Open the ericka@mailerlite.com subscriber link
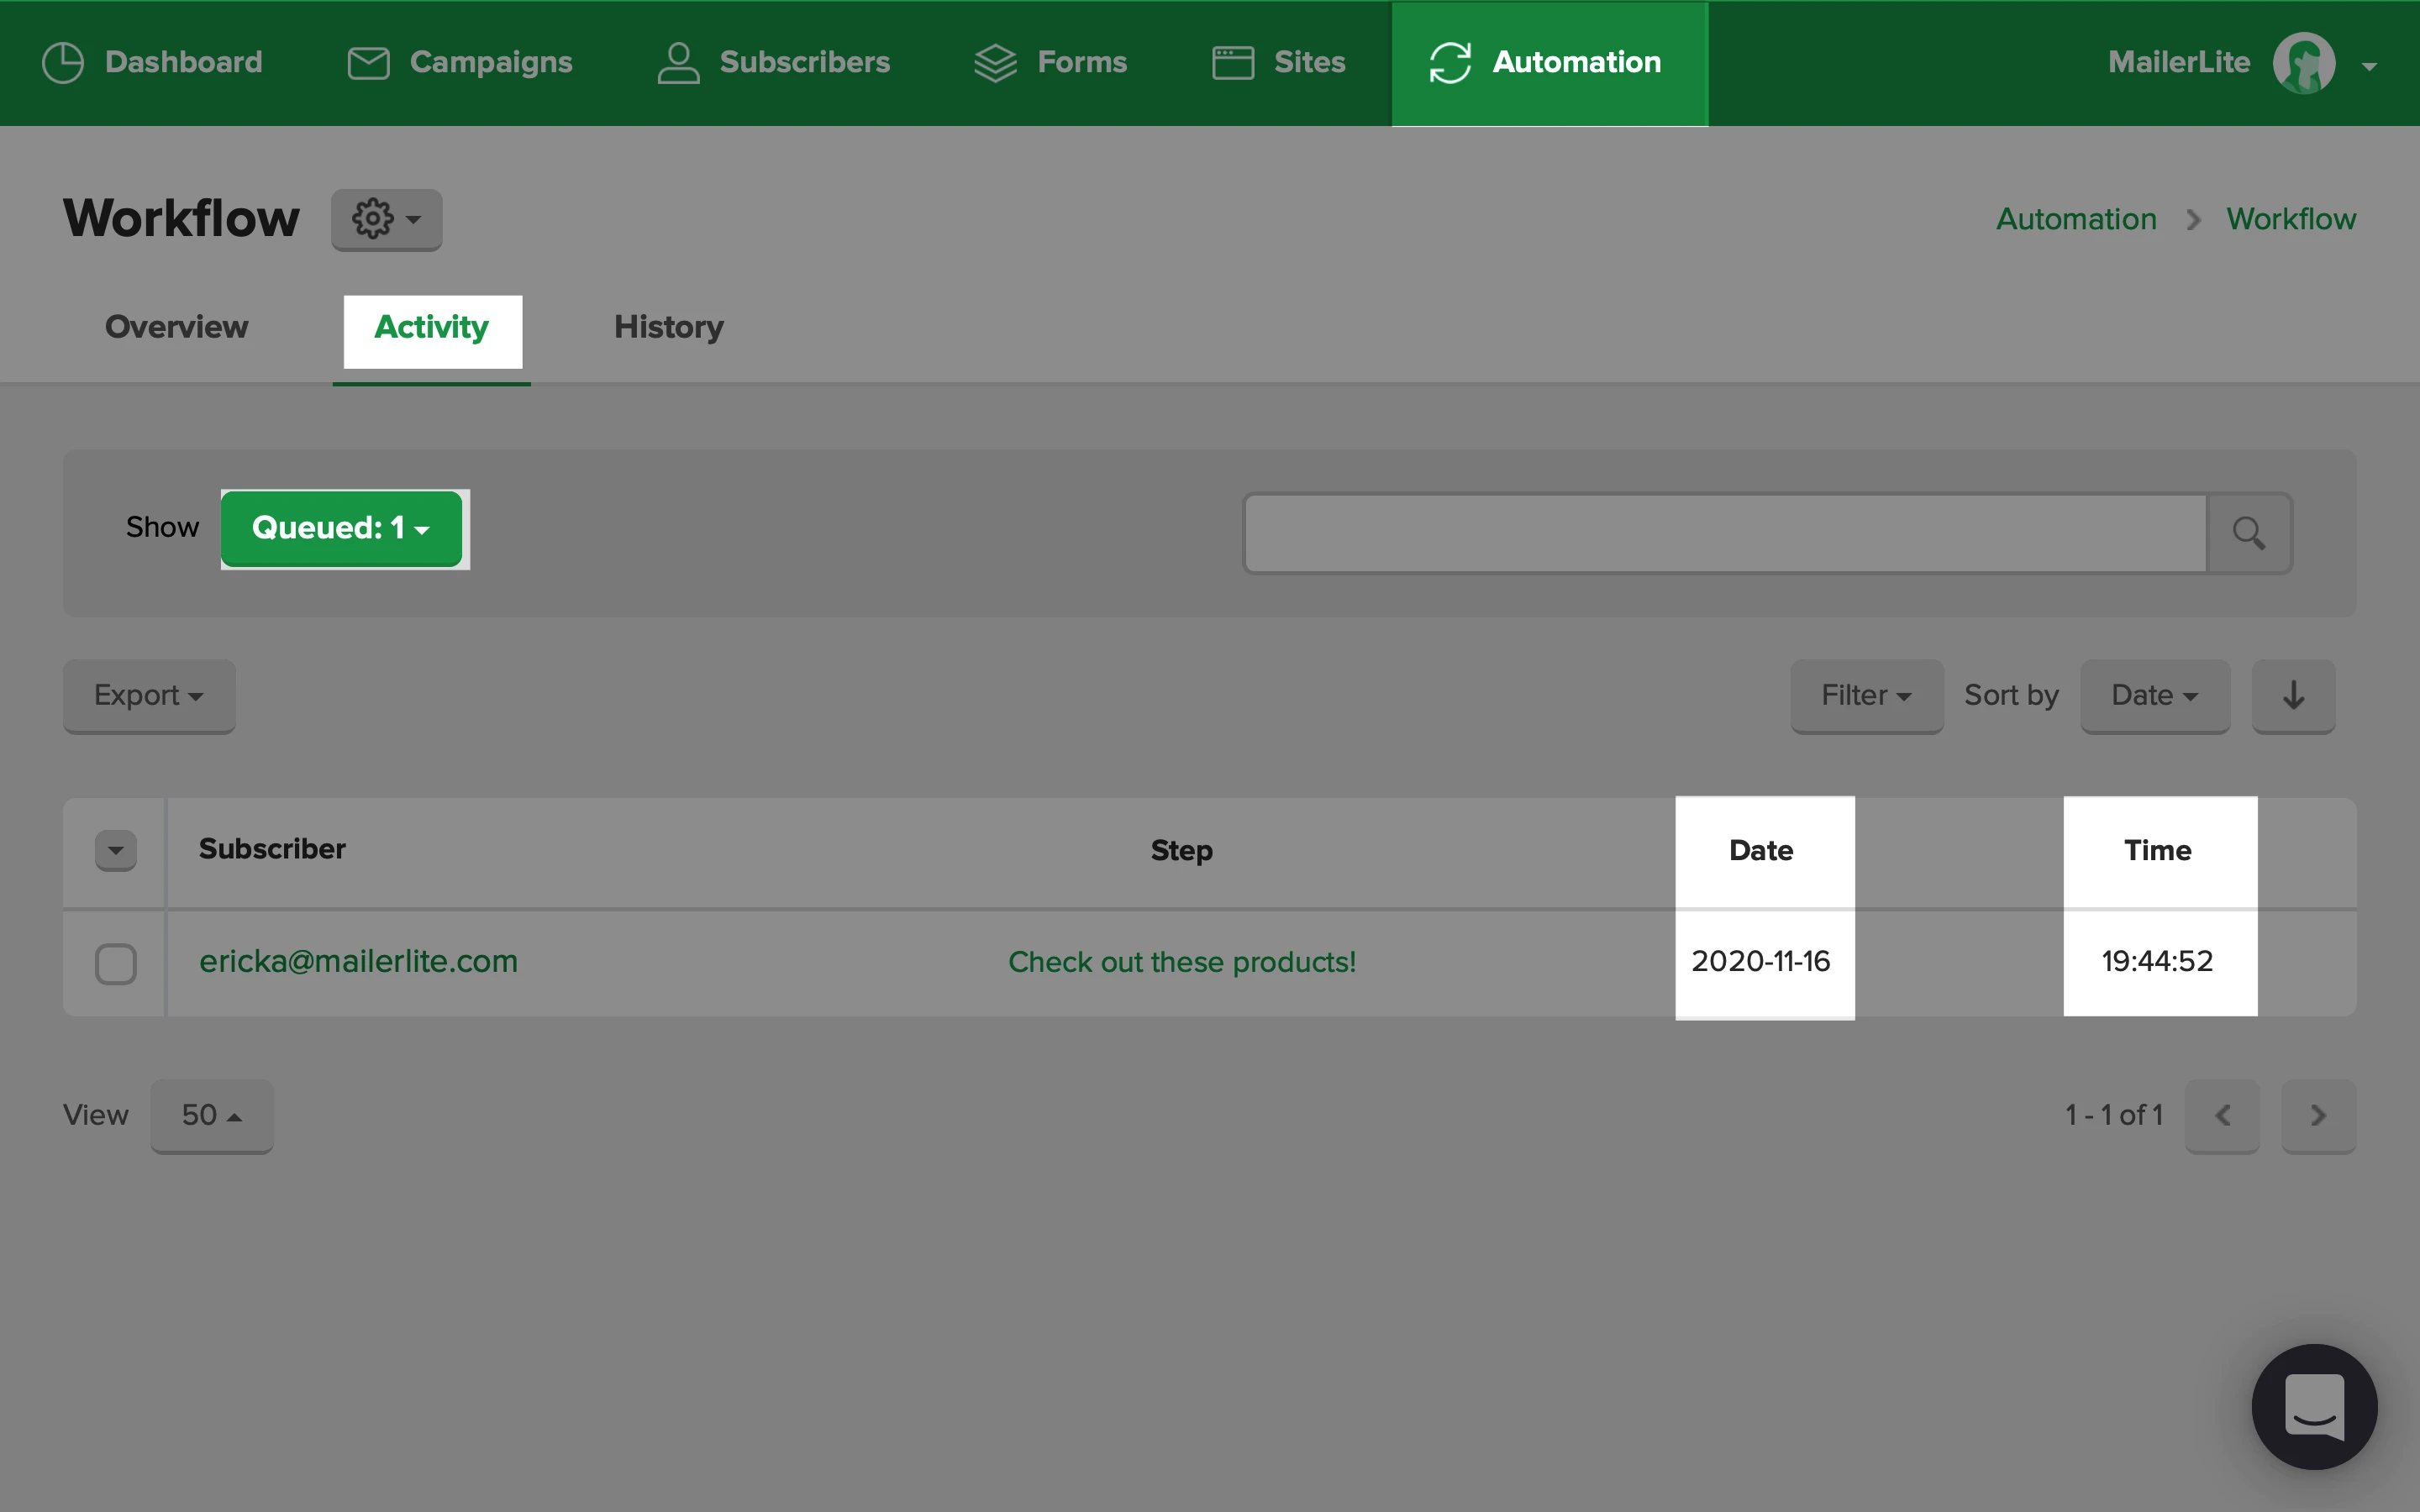 [x=358, y=961]
